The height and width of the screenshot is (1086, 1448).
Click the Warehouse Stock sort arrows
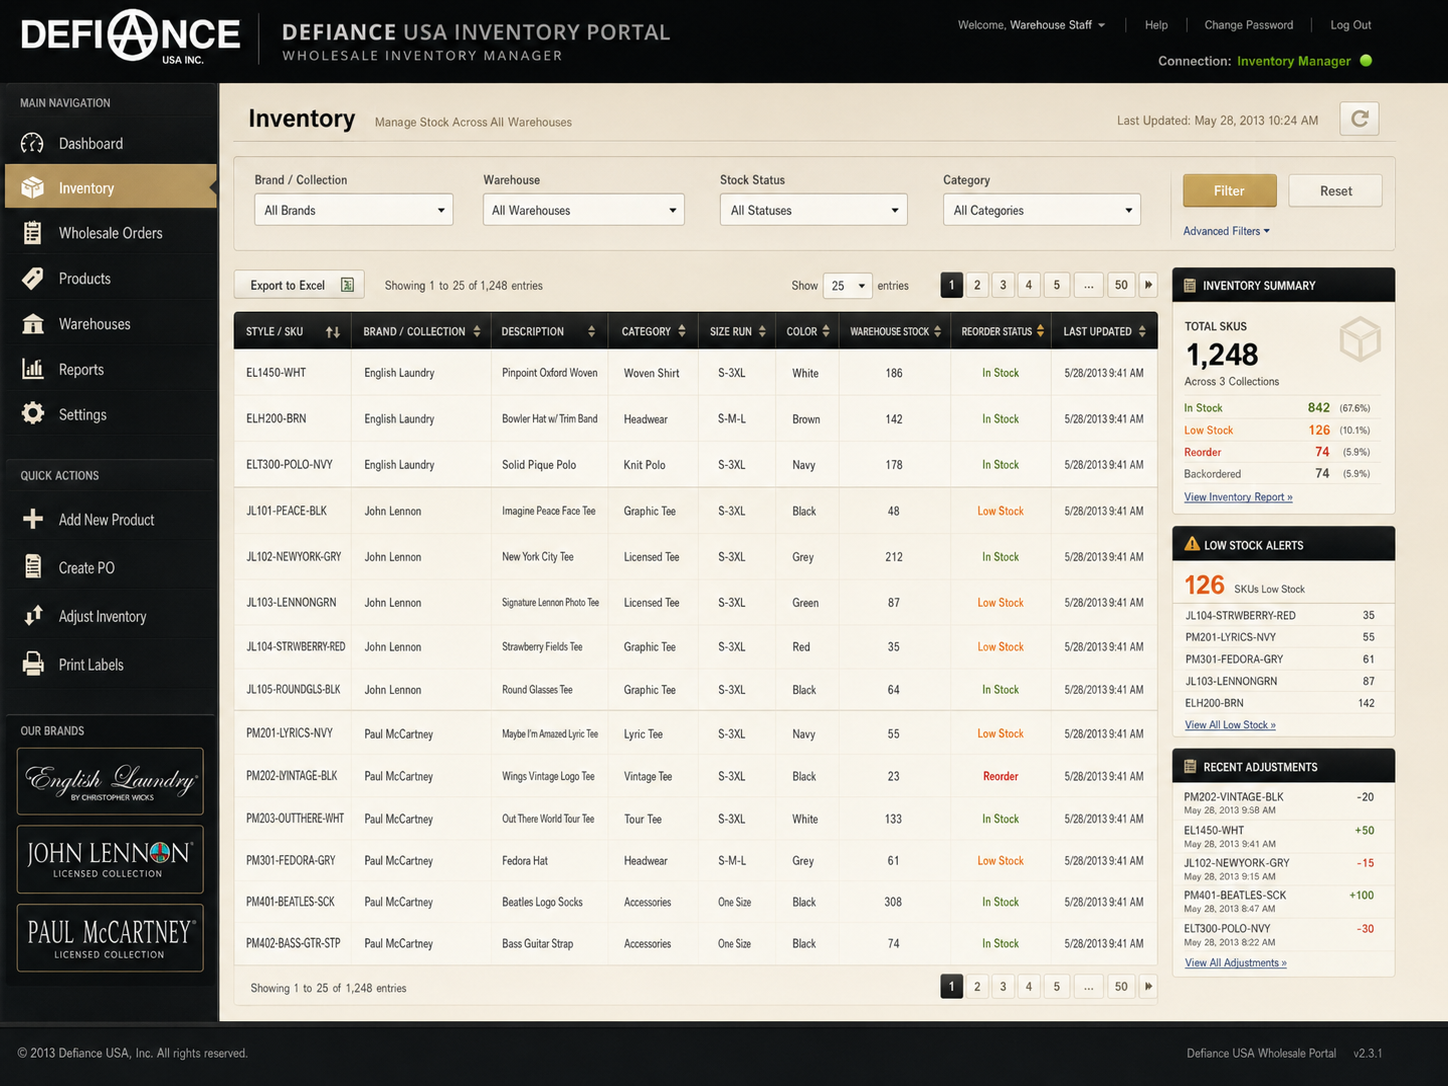coord(937,331)
